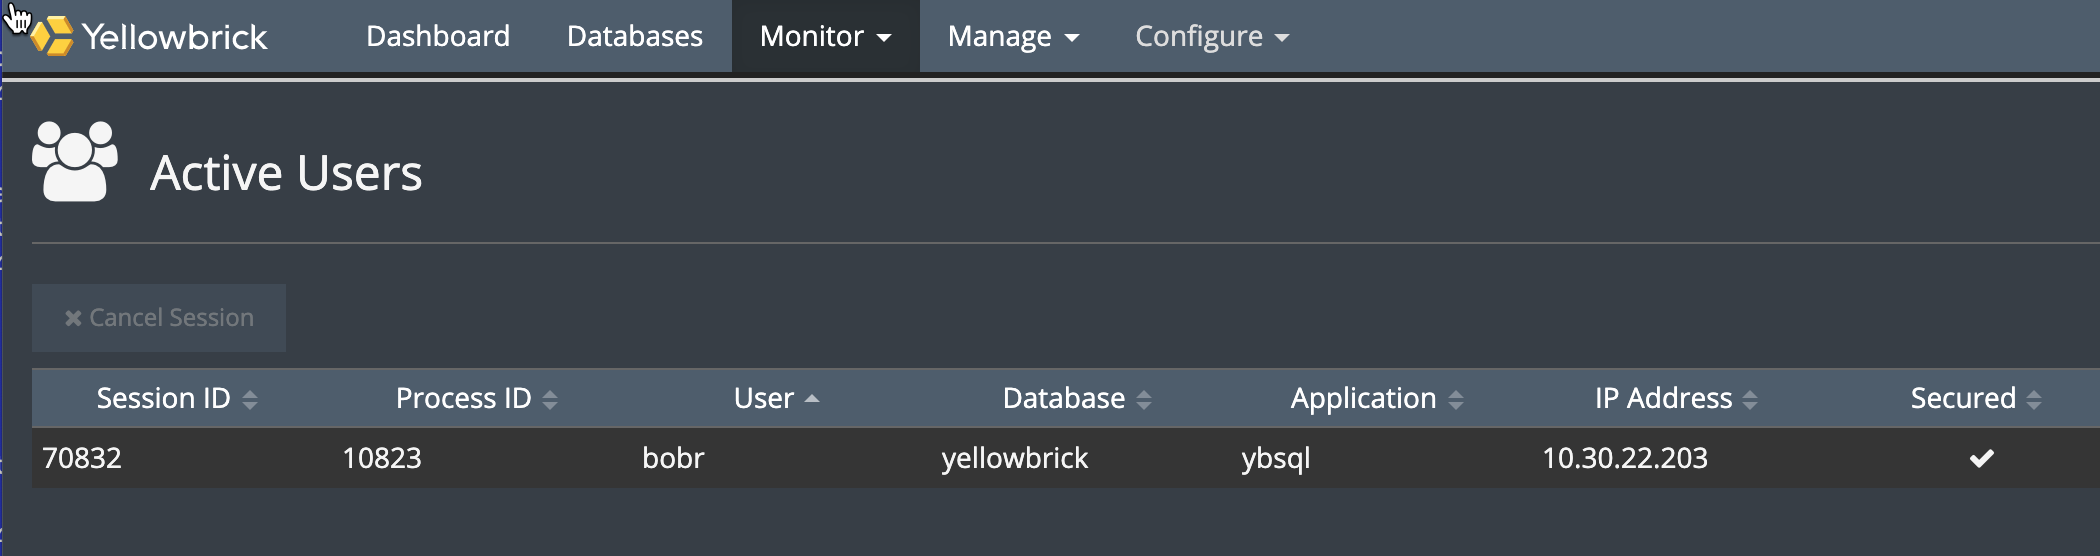The image size is (2100, 556).
Task: Sort by Secured column arrows
Action: tap(2034, 400)
